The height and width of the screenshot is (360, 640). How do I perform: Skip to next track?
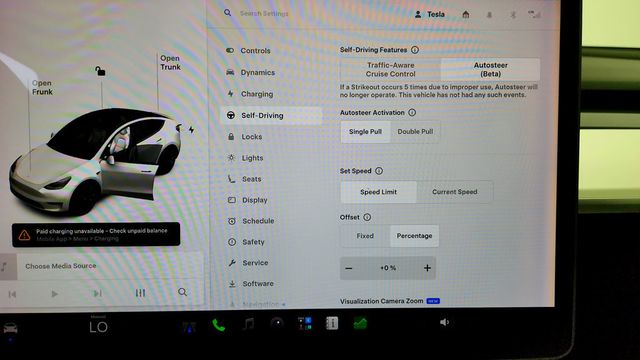tap(97, 293)
